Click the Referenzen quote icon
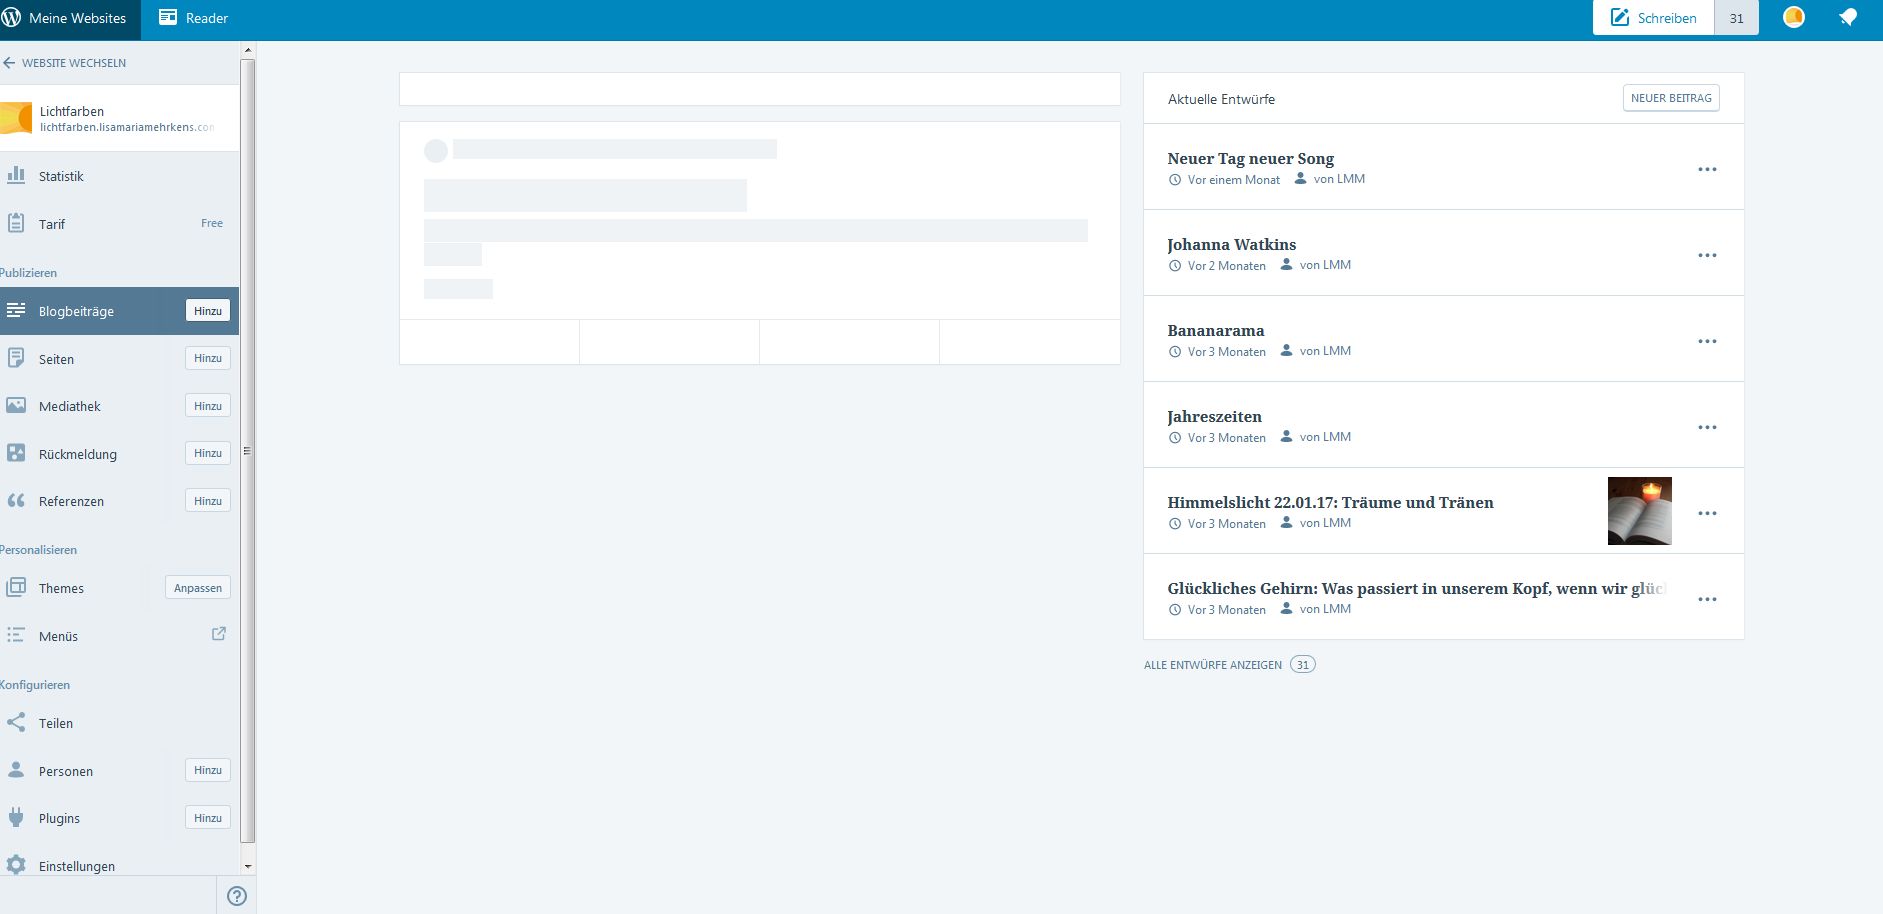 click(x=16, y=500)
